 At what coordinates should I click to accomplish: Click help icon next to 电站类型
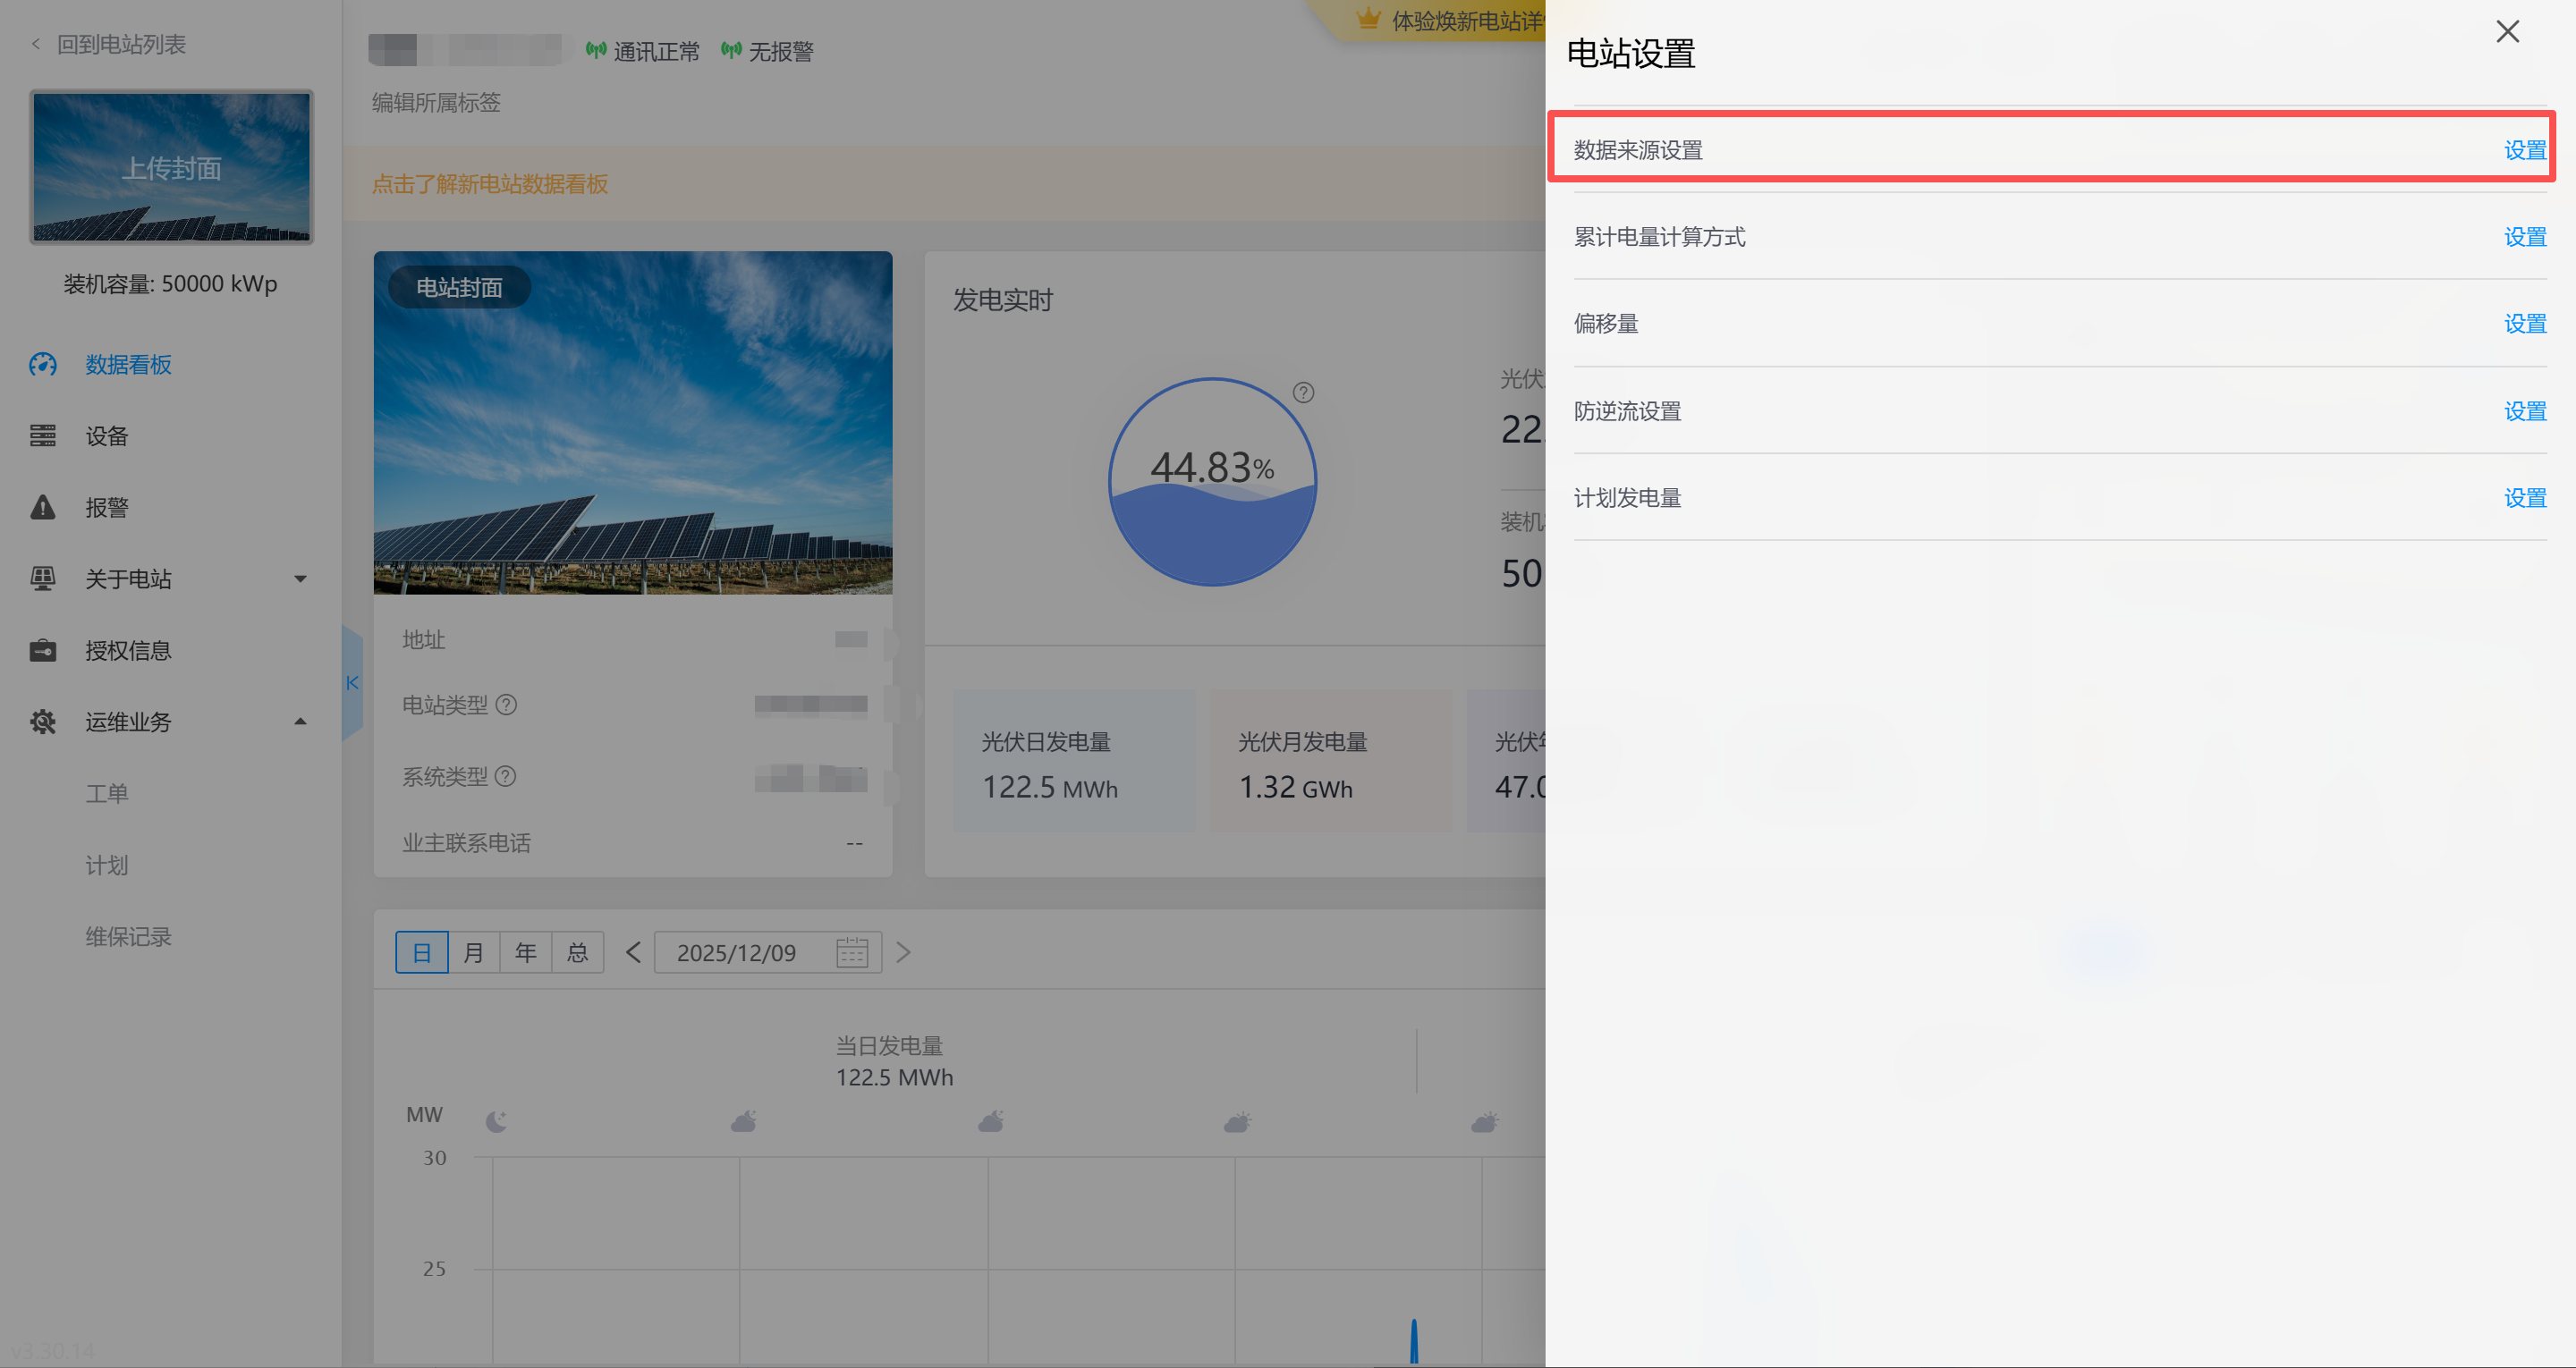507,705
